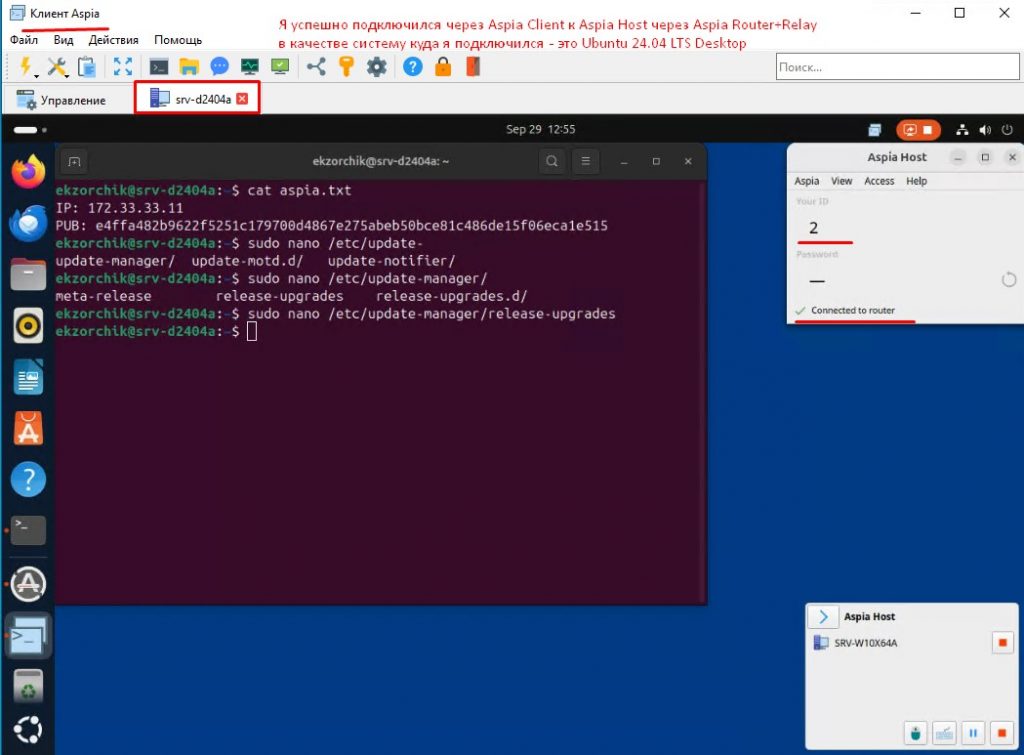Open the wrench and screwdriver tools dropdown
This screenshot has height=755, width=1024.
57,67
